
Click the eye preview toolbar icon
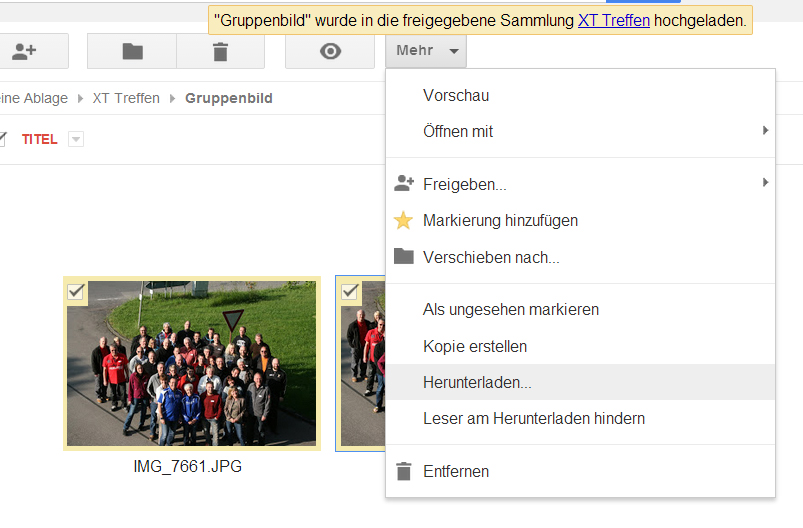330,51
